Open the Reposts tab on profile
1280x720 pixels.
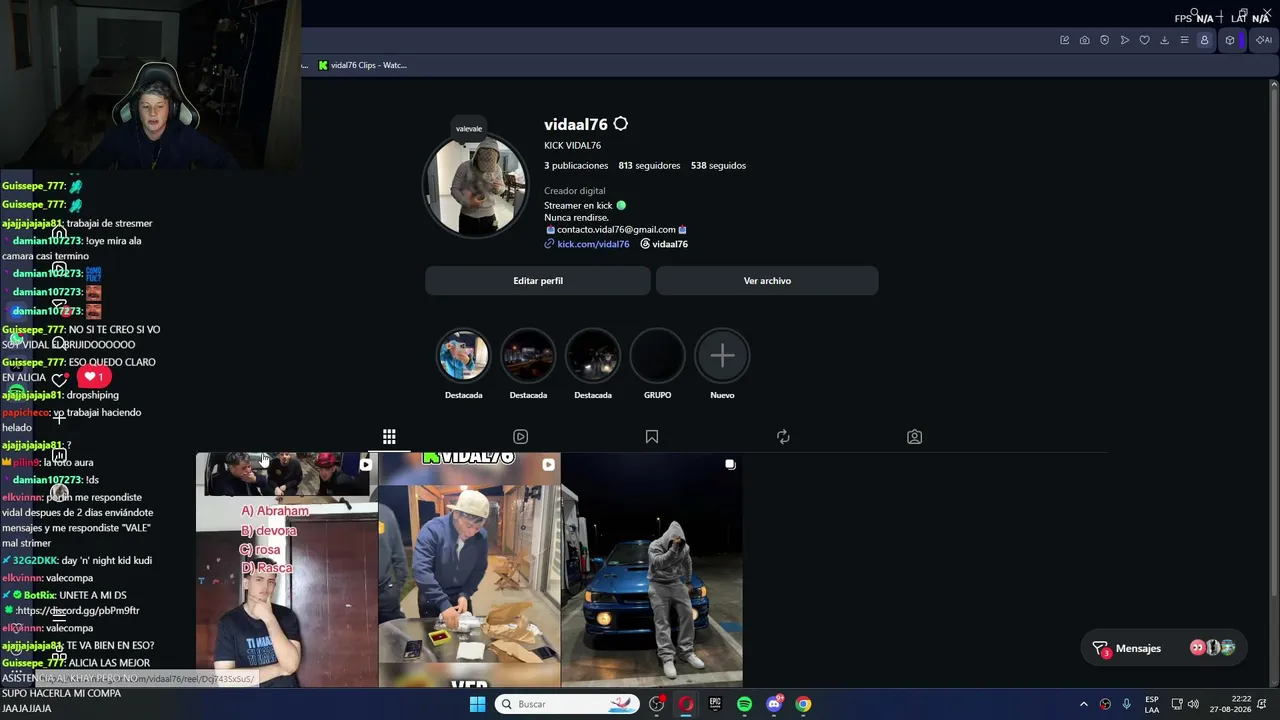pos(783,437)
